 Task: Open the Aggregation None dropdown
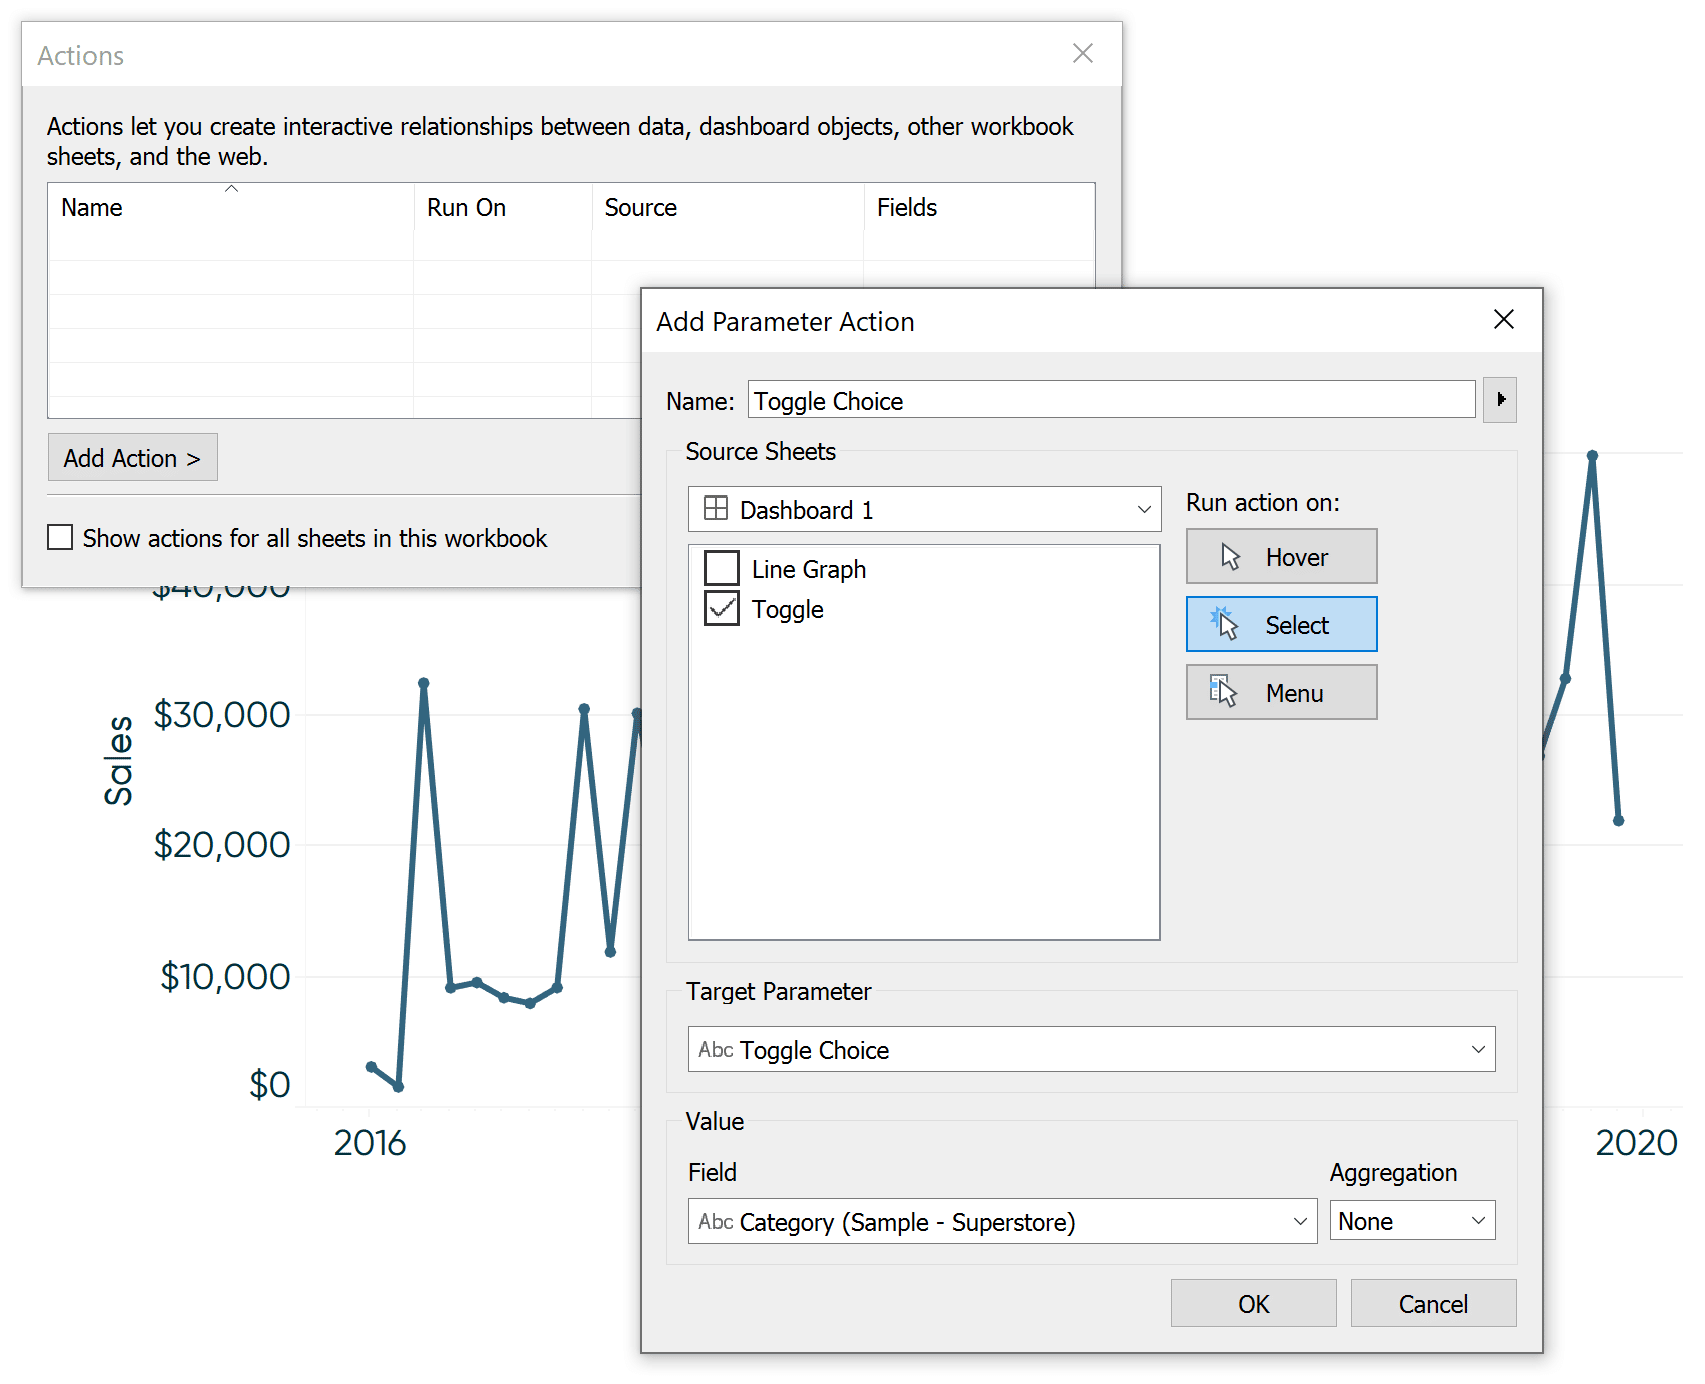1477,1221
